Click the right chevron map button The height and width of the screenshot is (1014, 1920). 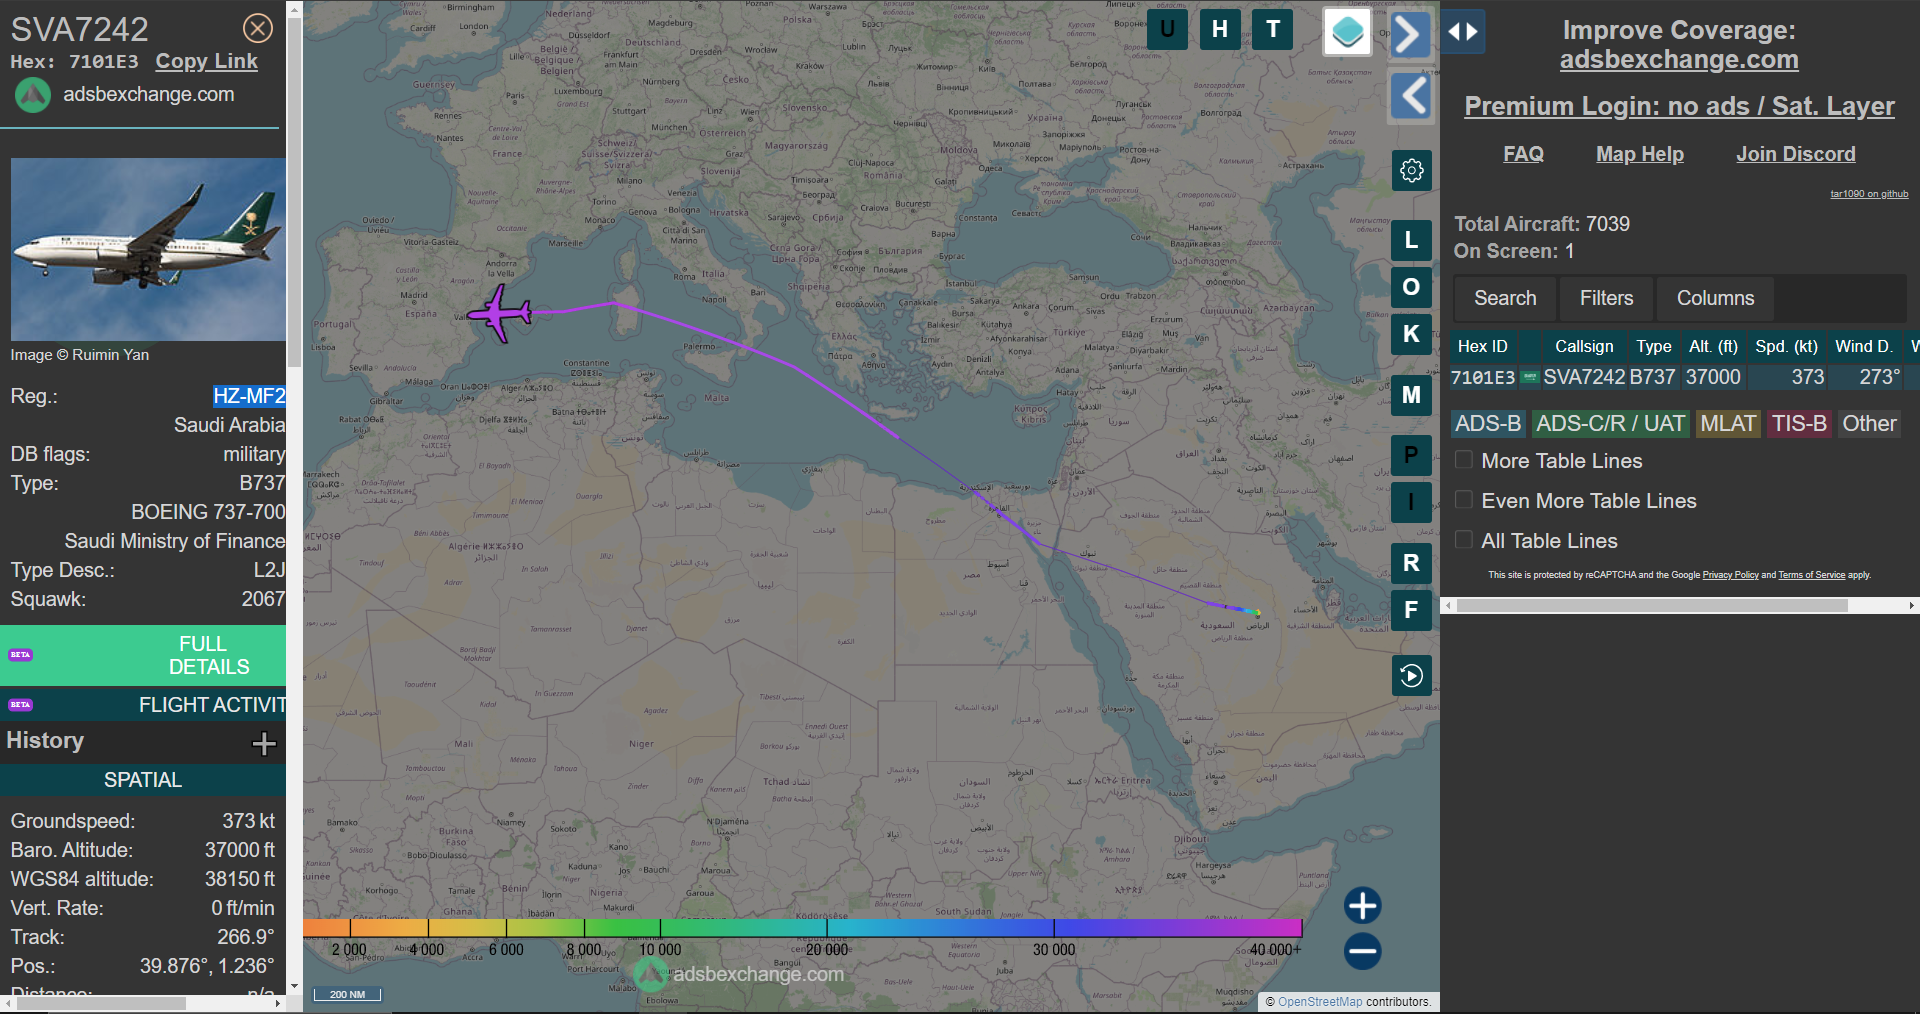tap(1409, 35)
